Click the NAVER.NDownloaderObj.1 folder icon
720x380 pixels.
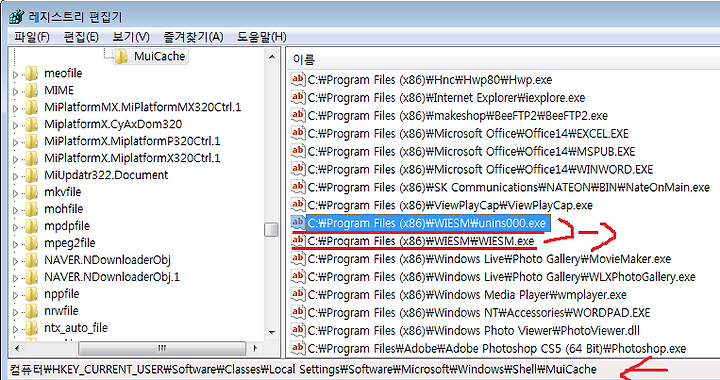pos(31,277)
